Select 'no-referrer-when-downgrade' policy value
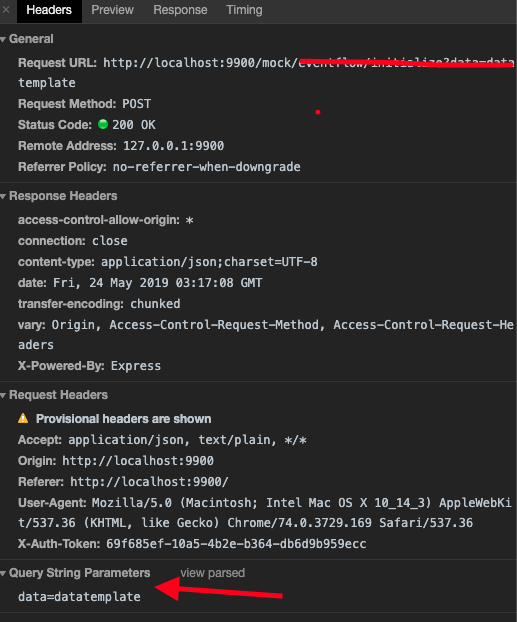The height and width of the screenshot is (622, 517). tap(206, 167)
